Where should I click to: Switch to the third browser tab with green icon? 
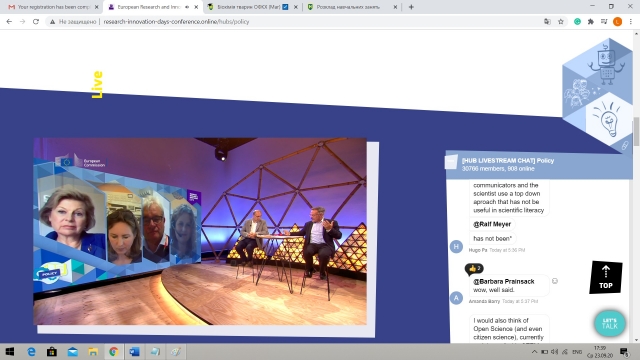[x=250, y=7]
